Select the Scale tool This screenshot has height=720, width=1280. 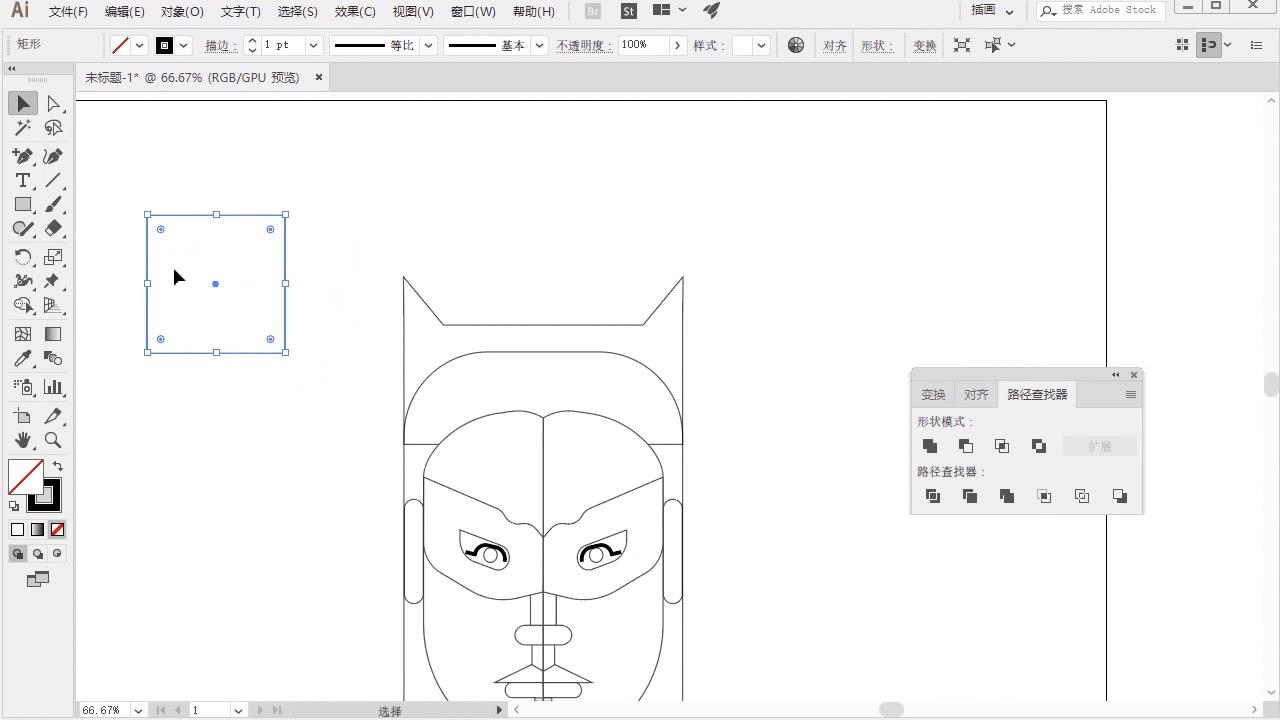[53, 258]
